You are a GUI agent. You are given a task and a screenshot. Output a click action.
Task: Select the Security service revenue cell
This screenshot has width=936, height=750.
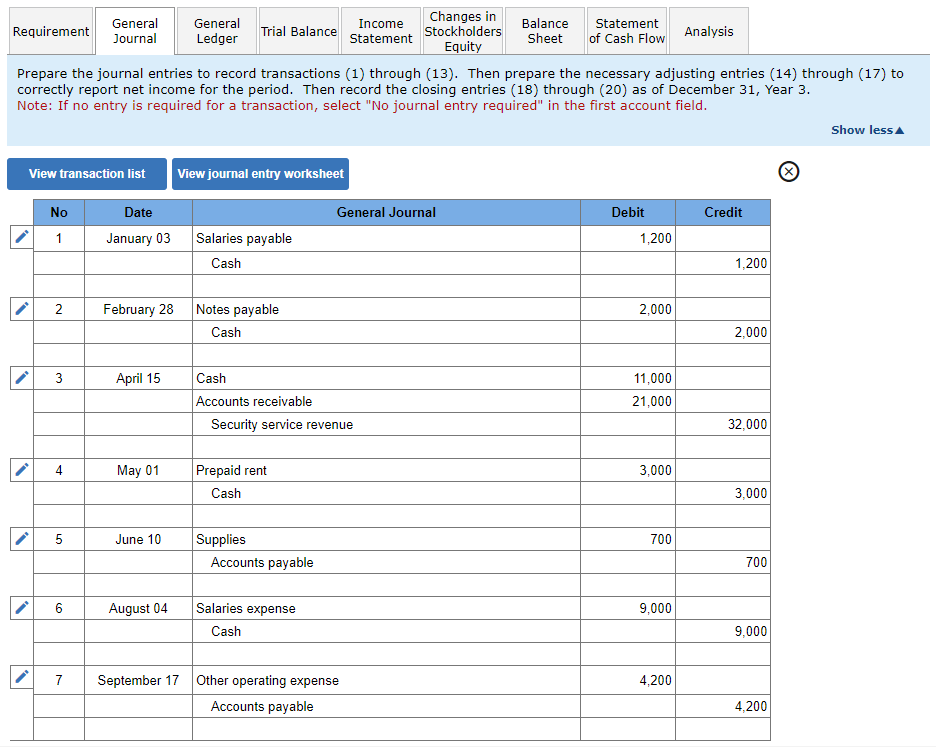(386, 425)
